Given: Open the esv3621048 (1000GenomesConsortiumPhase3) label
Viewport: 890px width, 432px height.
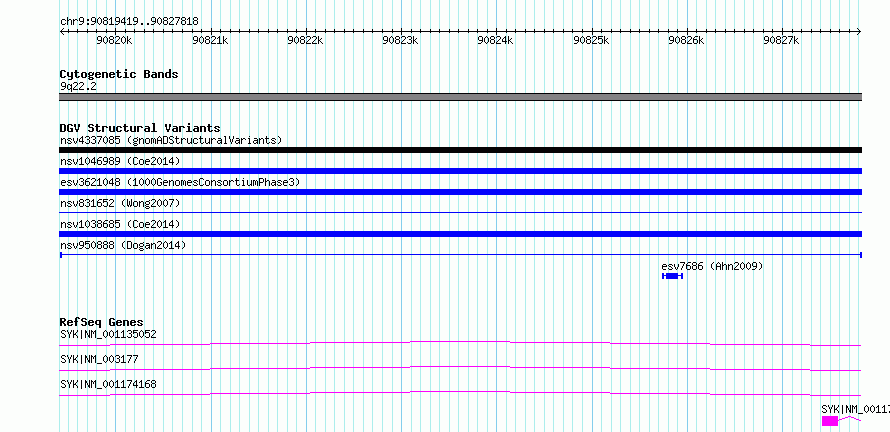Looking at the screenshot, I should pyautogui.click(x=180, y=182).
